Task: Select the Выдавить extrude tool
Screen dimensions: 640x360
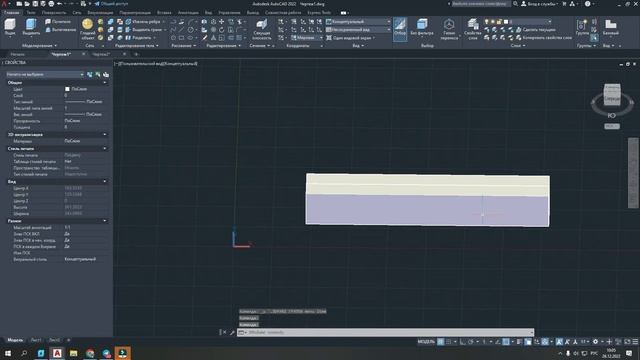Action: 31,27
